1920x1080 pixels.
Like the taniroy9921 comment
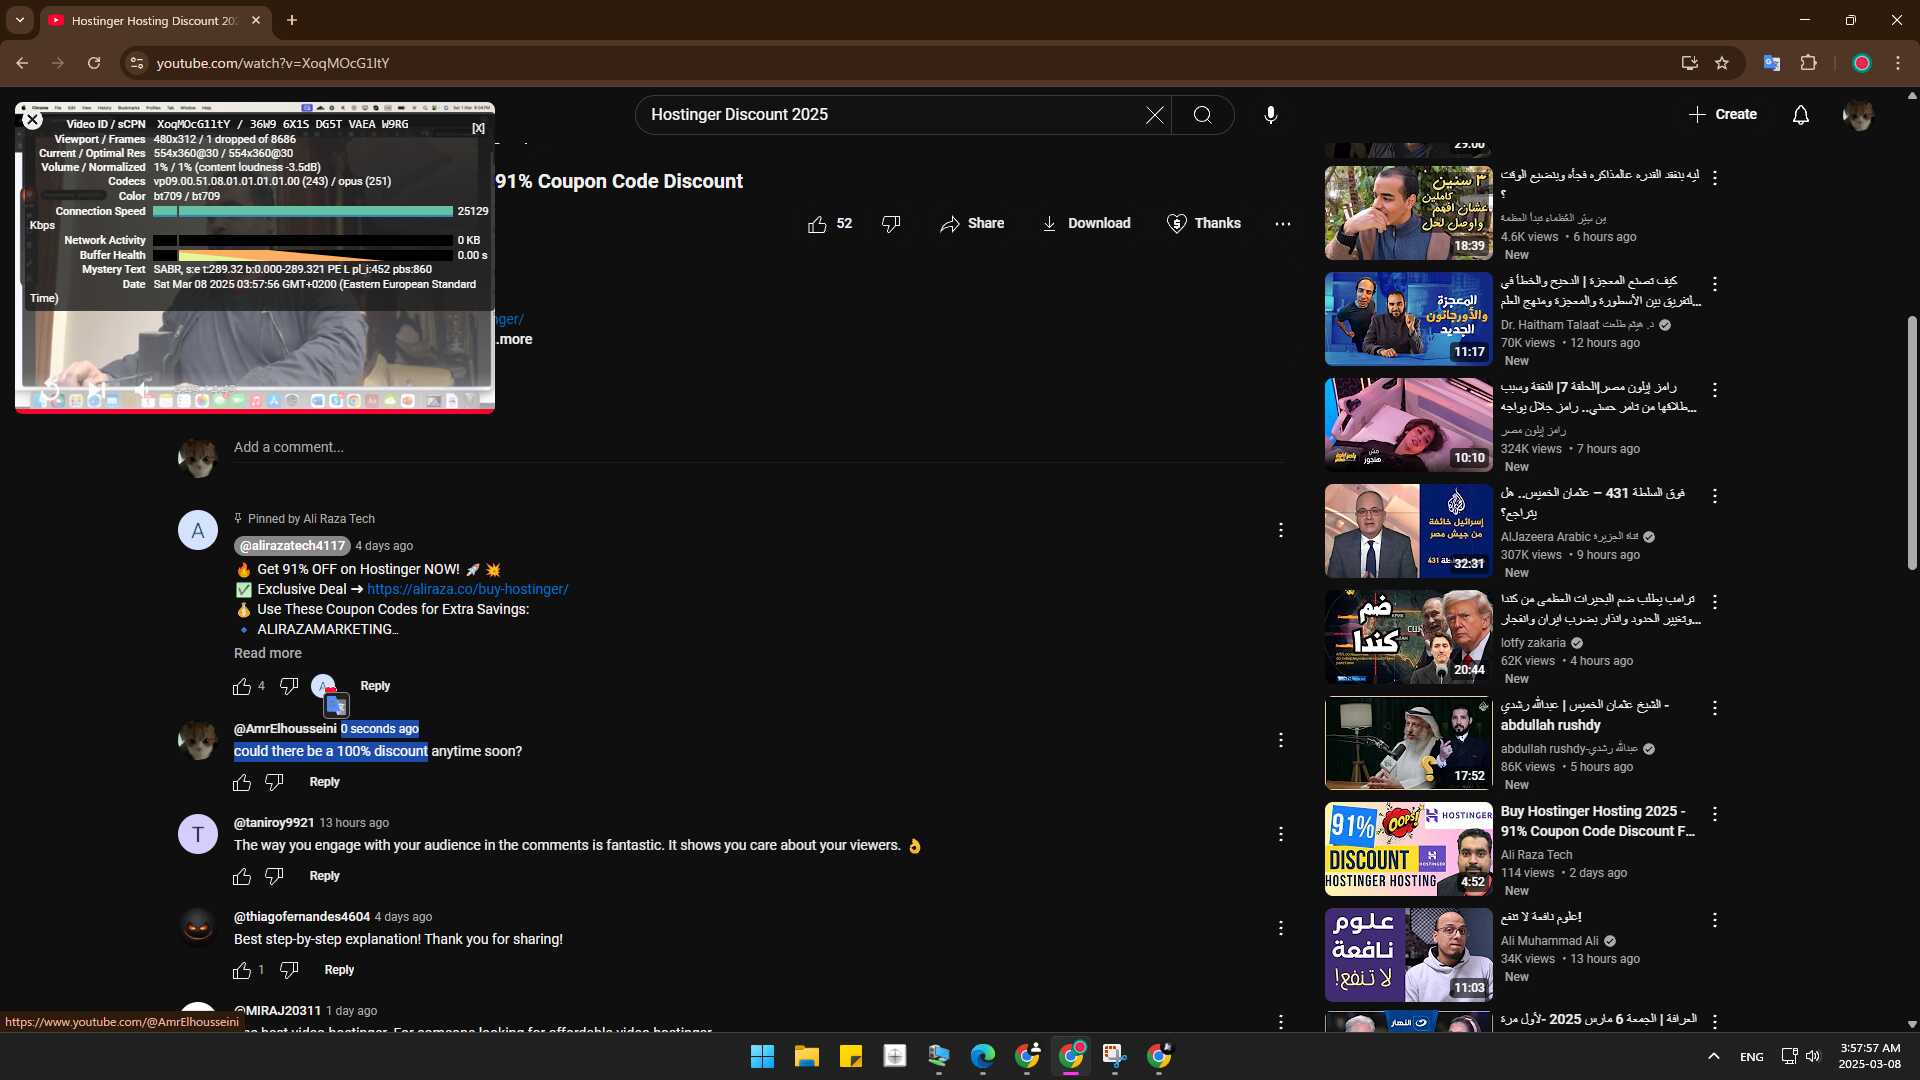[x=242, y=877]
